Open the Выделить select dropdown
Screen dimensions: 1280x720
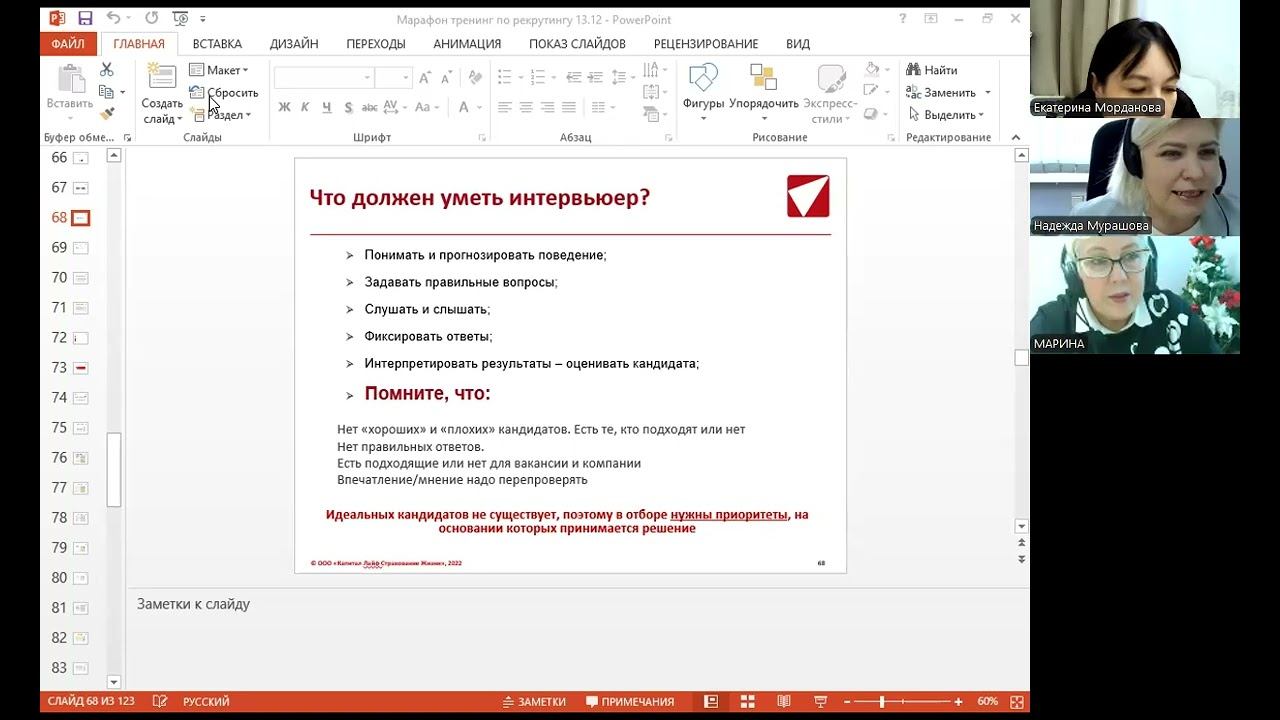949,115
